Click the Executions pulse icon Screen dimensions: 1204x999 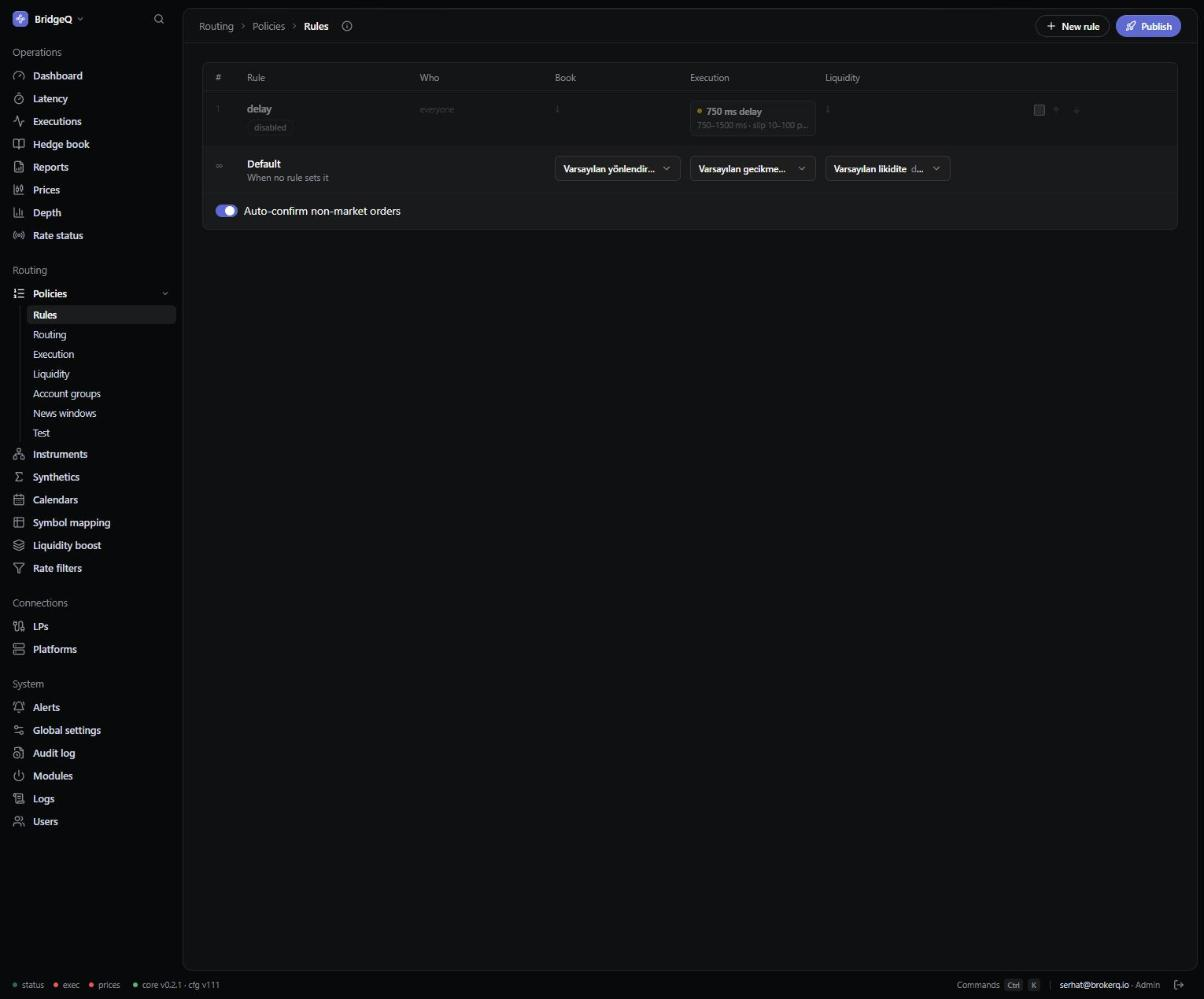pyautogui.click(x=19, y=122)
